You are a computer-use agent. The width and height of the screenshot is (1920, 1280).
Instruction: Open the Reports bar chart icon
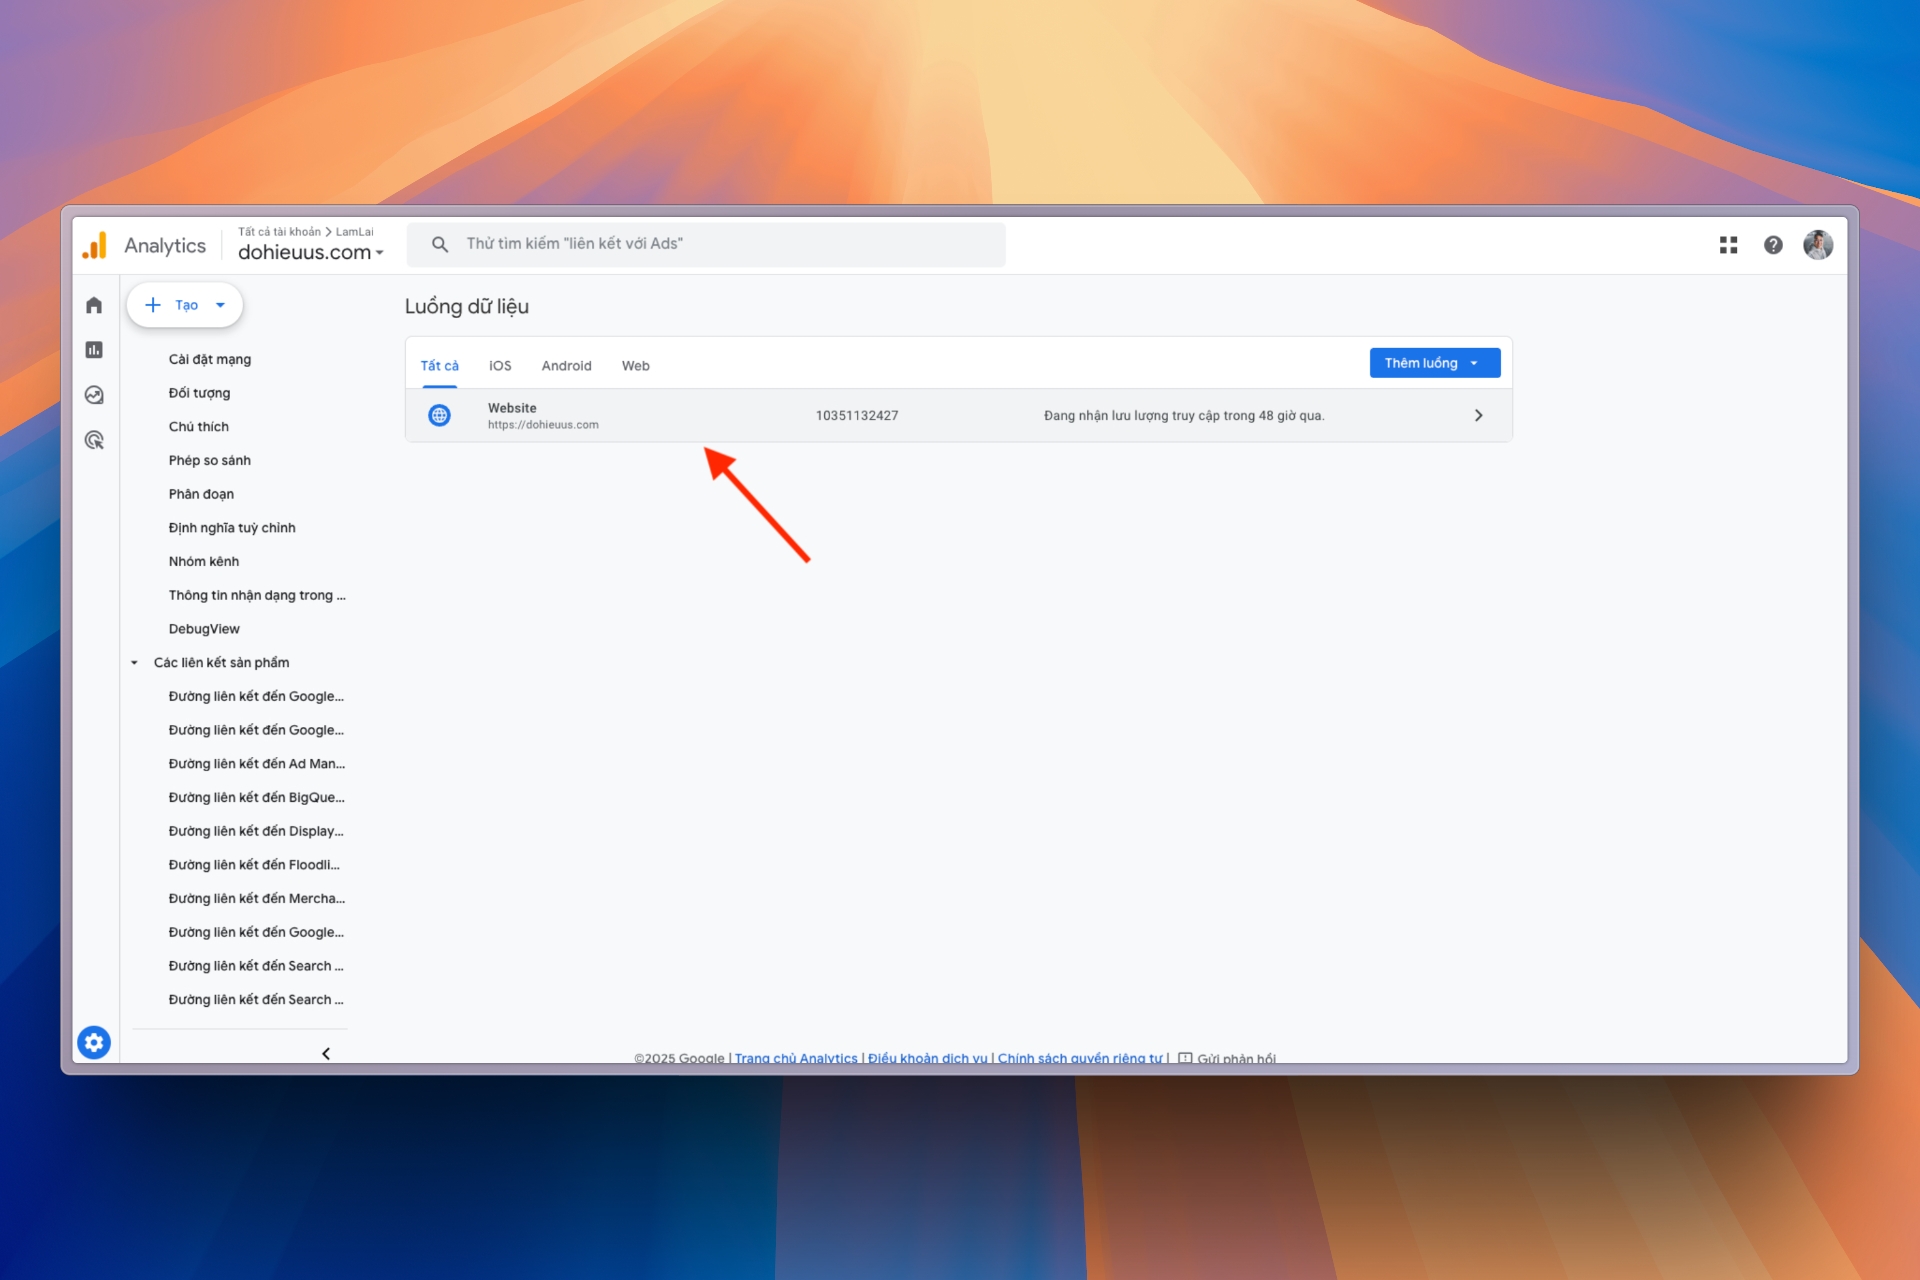[94, 350]
